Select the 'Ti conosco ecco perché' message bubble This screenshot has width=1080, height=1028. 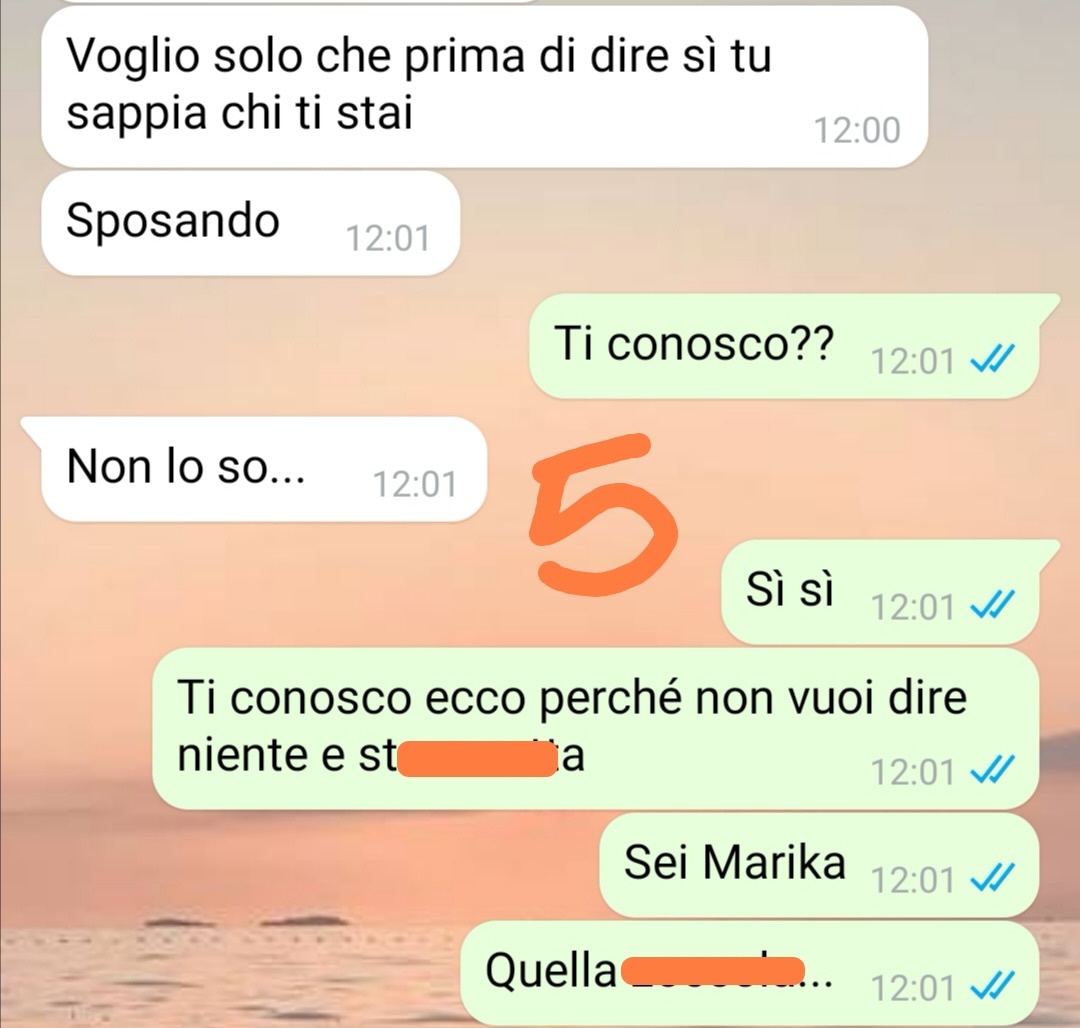coord(595,728)
